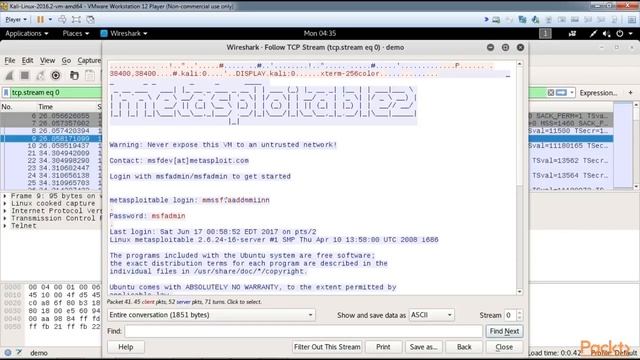Open Kali volume control icon
The width and height of the screenshot is (640, 360).
point(607,33)
